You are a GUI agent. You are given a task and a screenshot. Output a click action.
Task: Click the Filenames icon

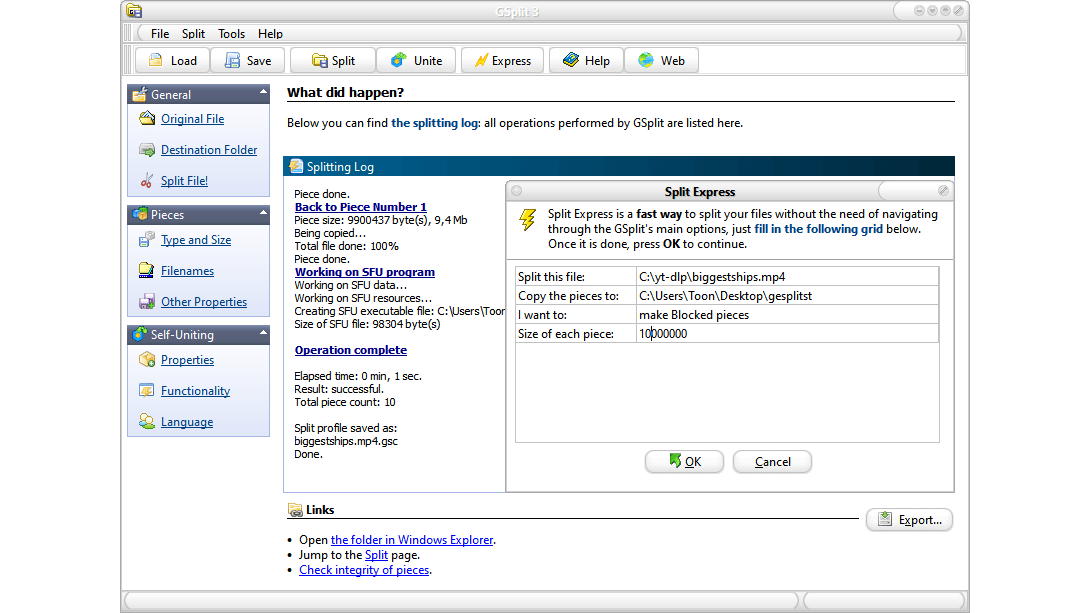(147, 270)
